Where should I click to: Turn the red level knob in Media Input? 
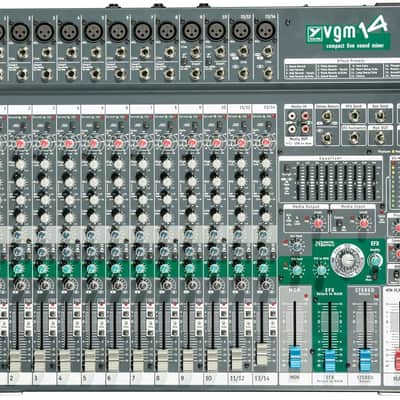coord(364,222)
